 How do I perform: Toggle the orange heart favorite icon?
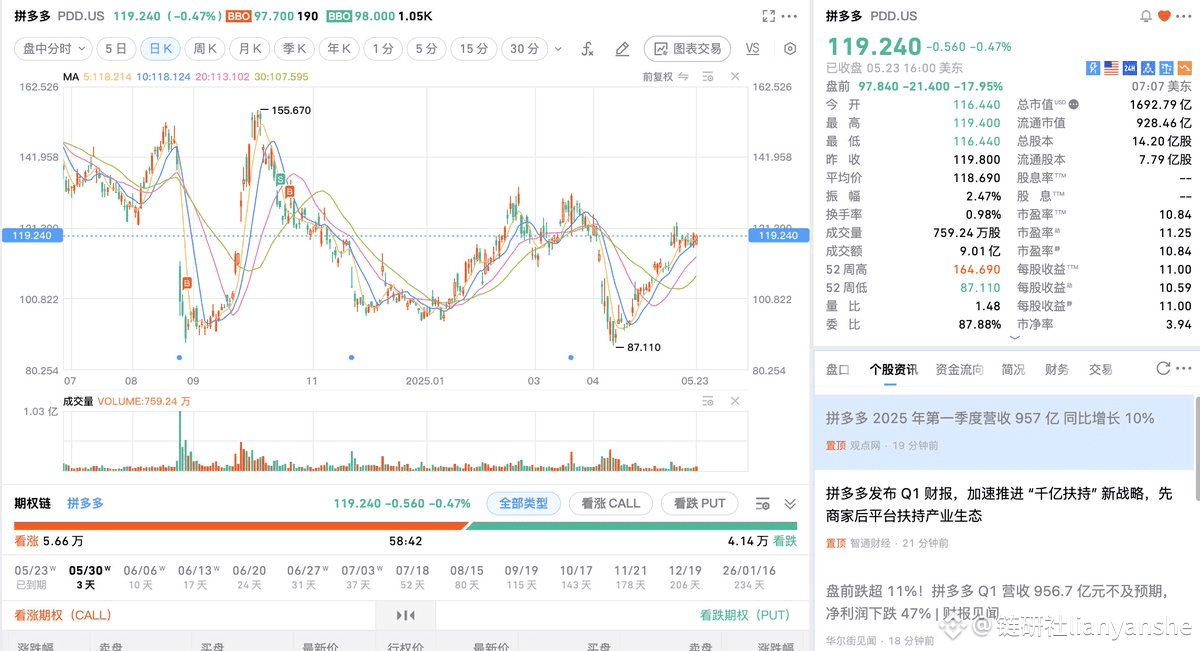point(1165,16)
